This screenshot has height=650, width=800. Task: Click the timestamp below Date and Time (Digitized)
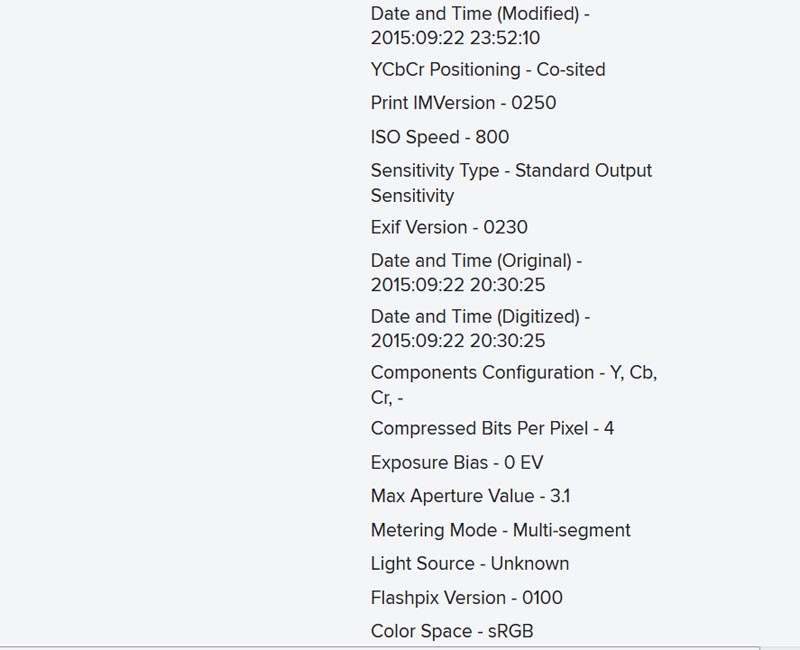[x=458, y=341]
